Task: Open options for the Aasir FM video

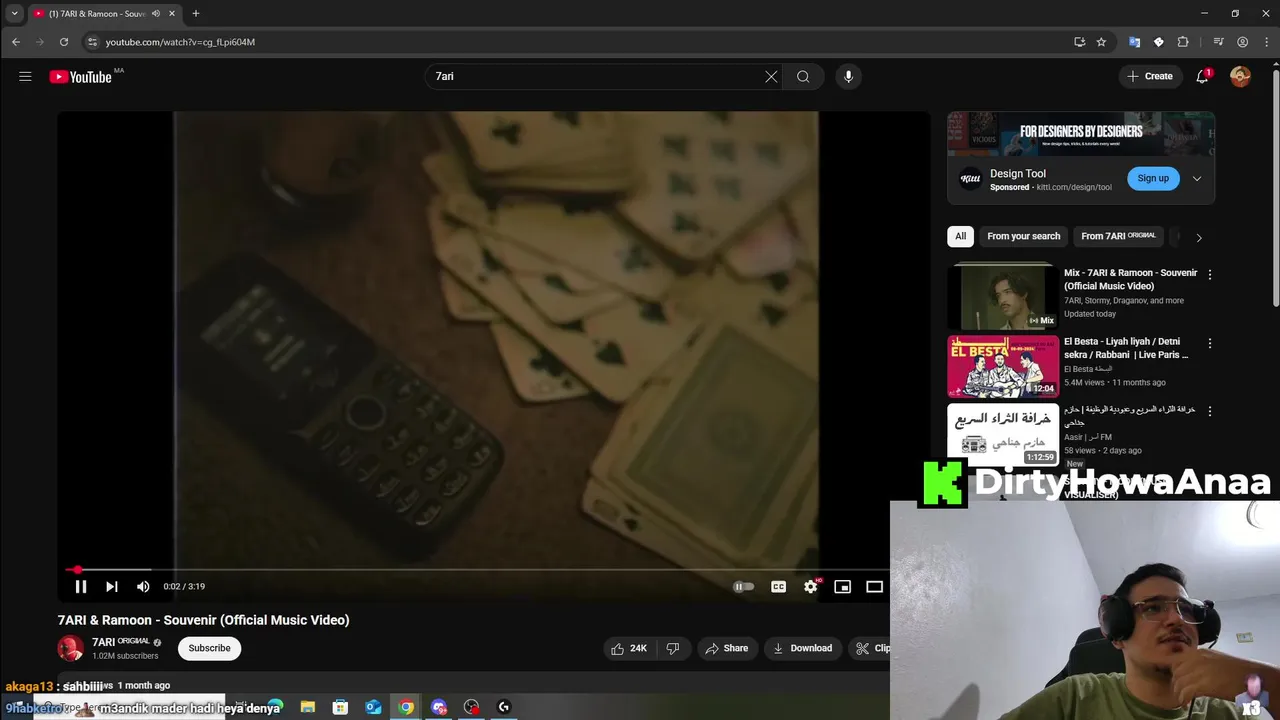Action: click(1210, 411)
